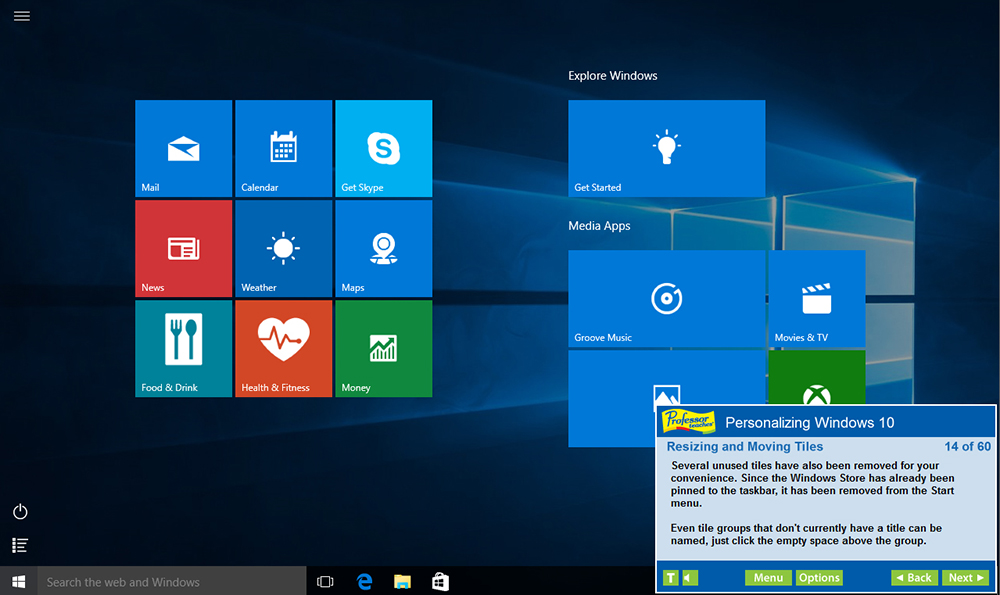Open the power options icon

click(19, 511)
